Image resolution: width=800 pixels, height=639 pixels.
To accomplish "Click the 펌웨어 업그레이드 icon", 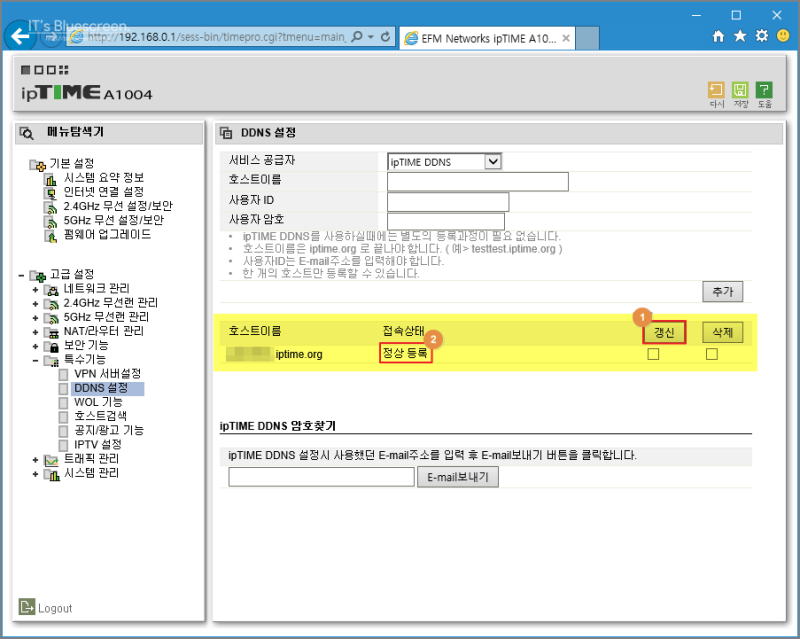I will click(51, 236).
